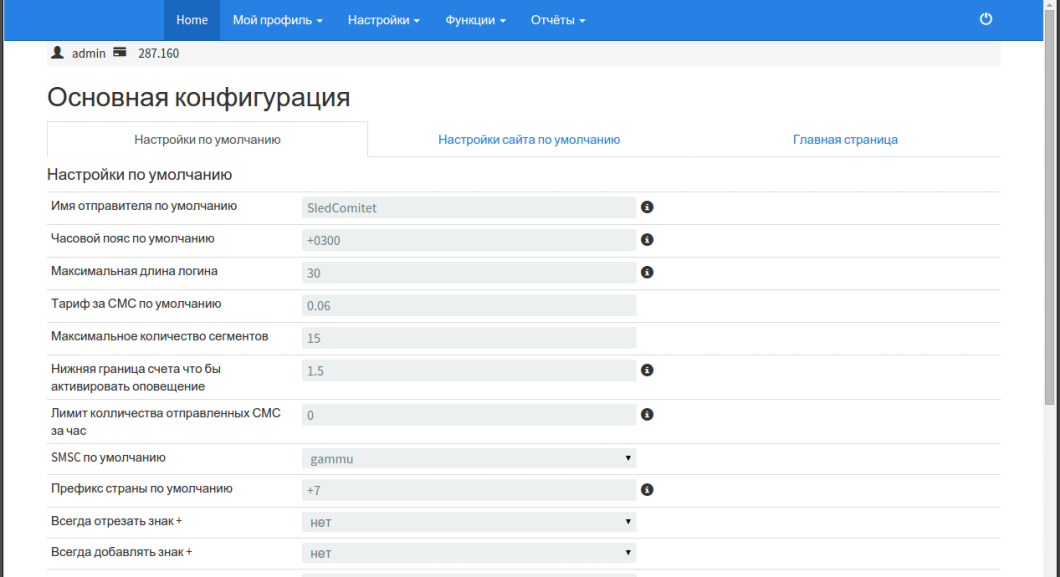The width and height of the screenshot is (1060, 577).
Task: Click label 'Всегда добавлять знак +'
Action: (x=122, y=552)
